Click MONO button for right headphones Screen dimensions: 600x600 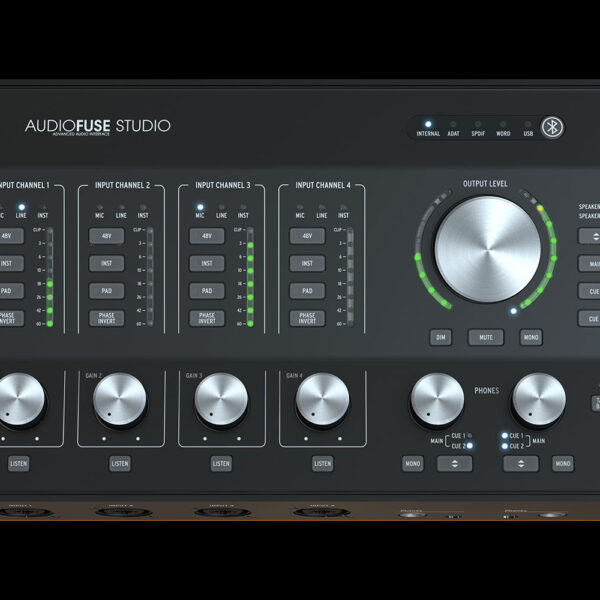click(x=563, y=464)
